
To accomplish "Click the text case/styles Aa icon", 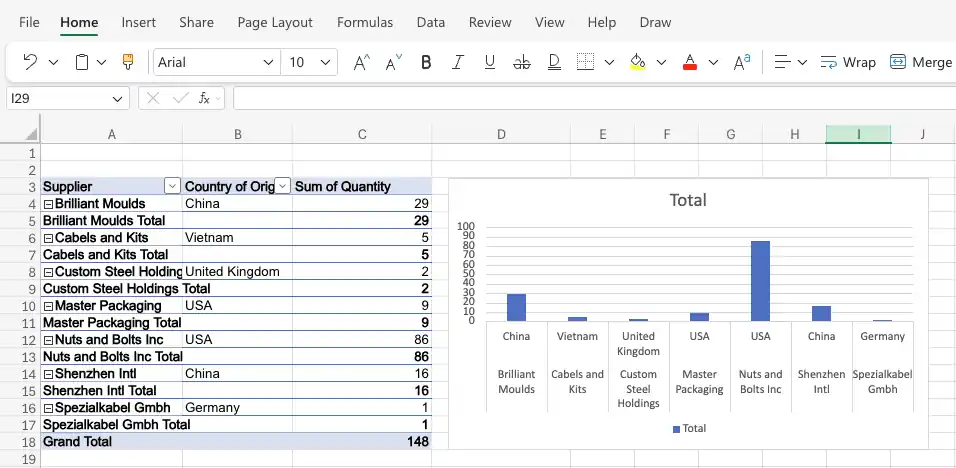I will click(x=742, y=62).
